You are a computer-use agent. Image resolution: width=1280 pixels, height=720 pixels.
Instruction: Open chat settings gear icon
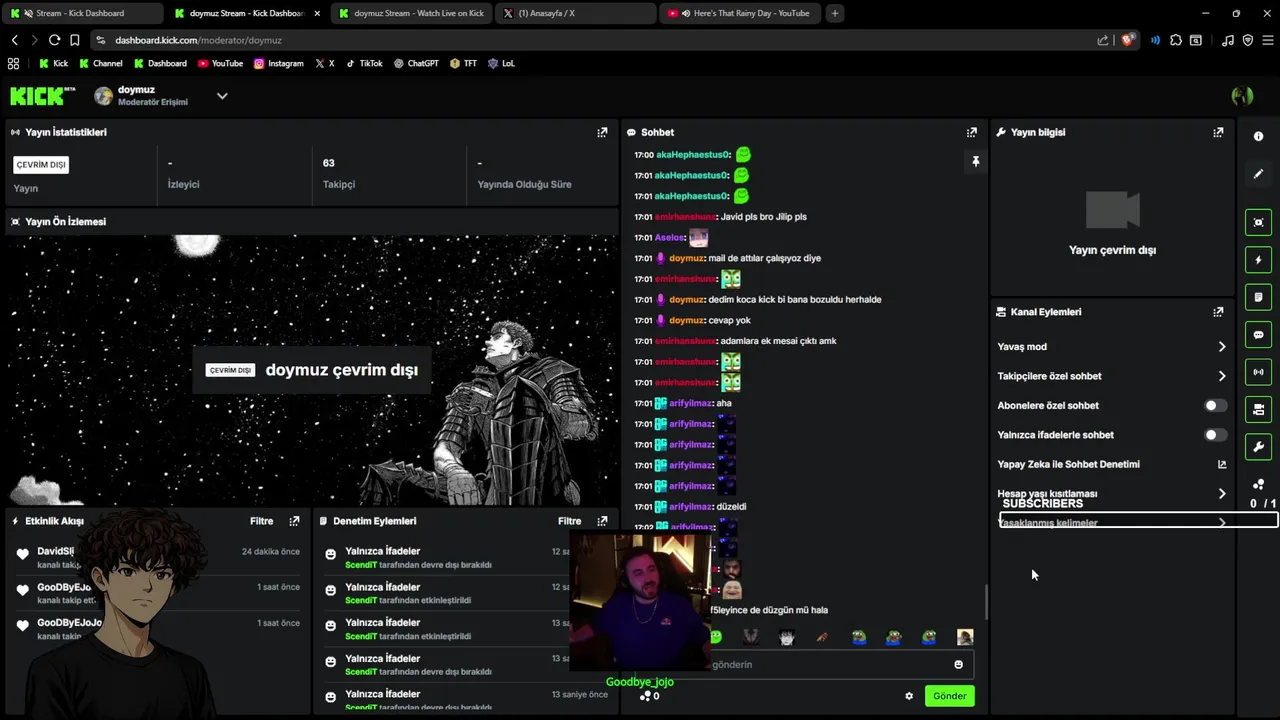(909, 696)
